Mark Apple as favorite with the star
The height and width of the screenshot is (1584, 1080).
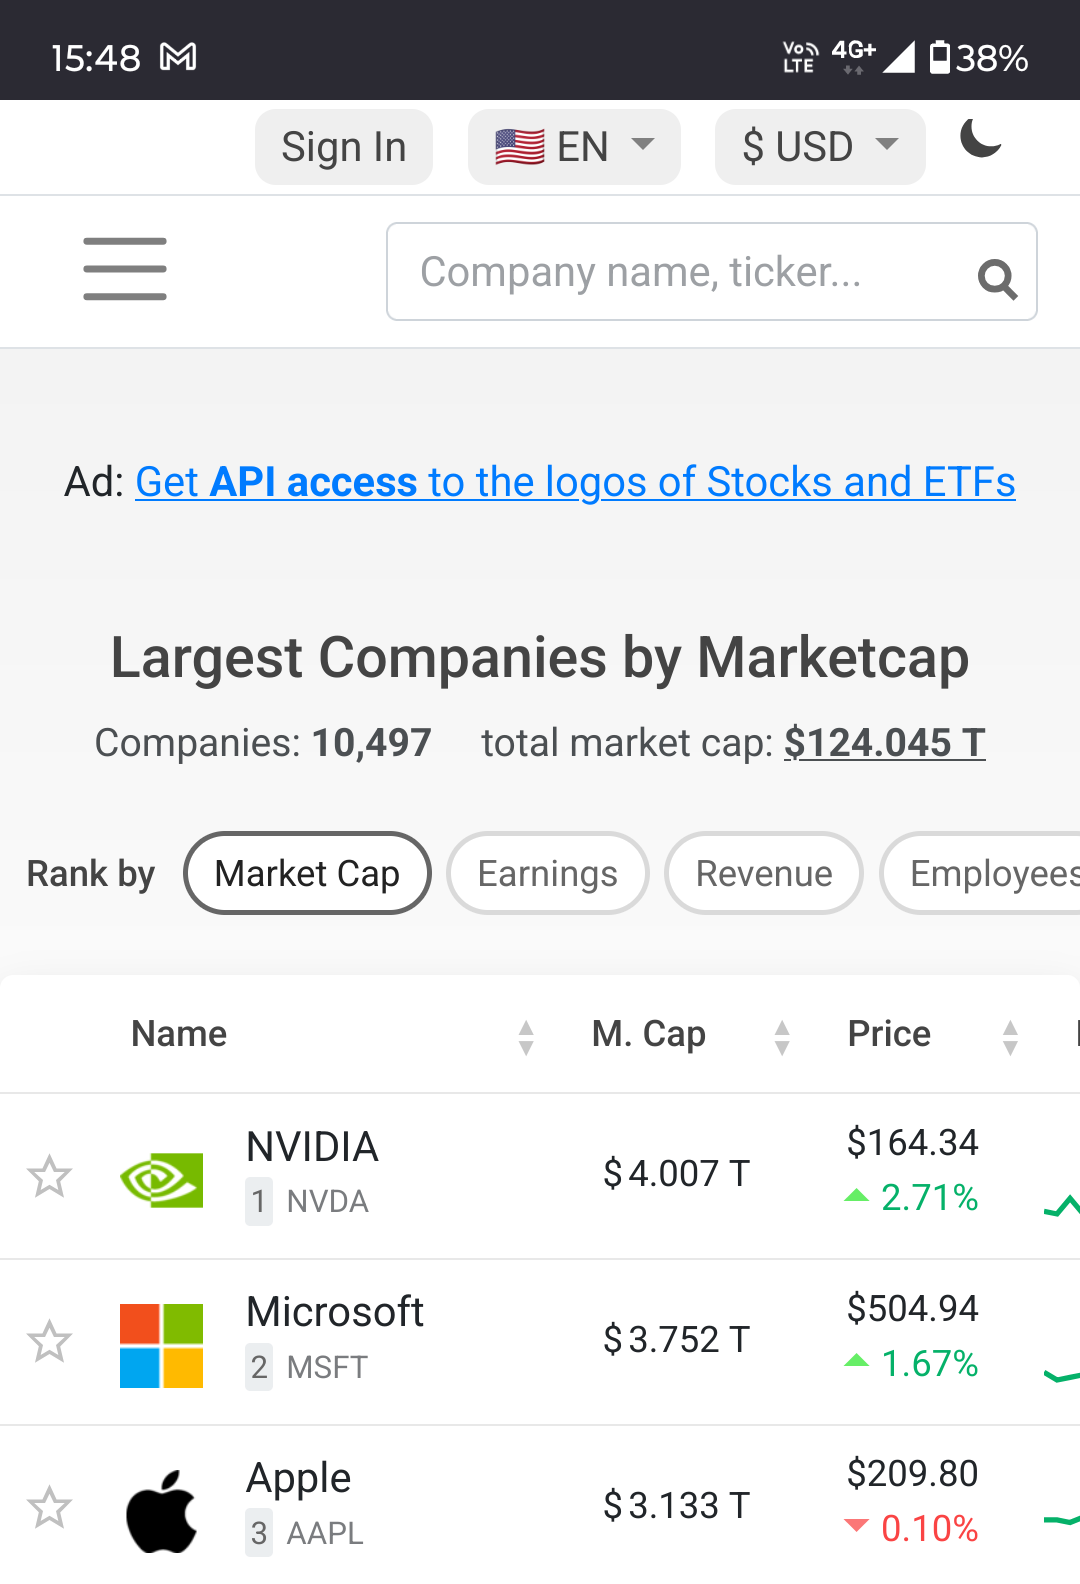pos(49,1507)
